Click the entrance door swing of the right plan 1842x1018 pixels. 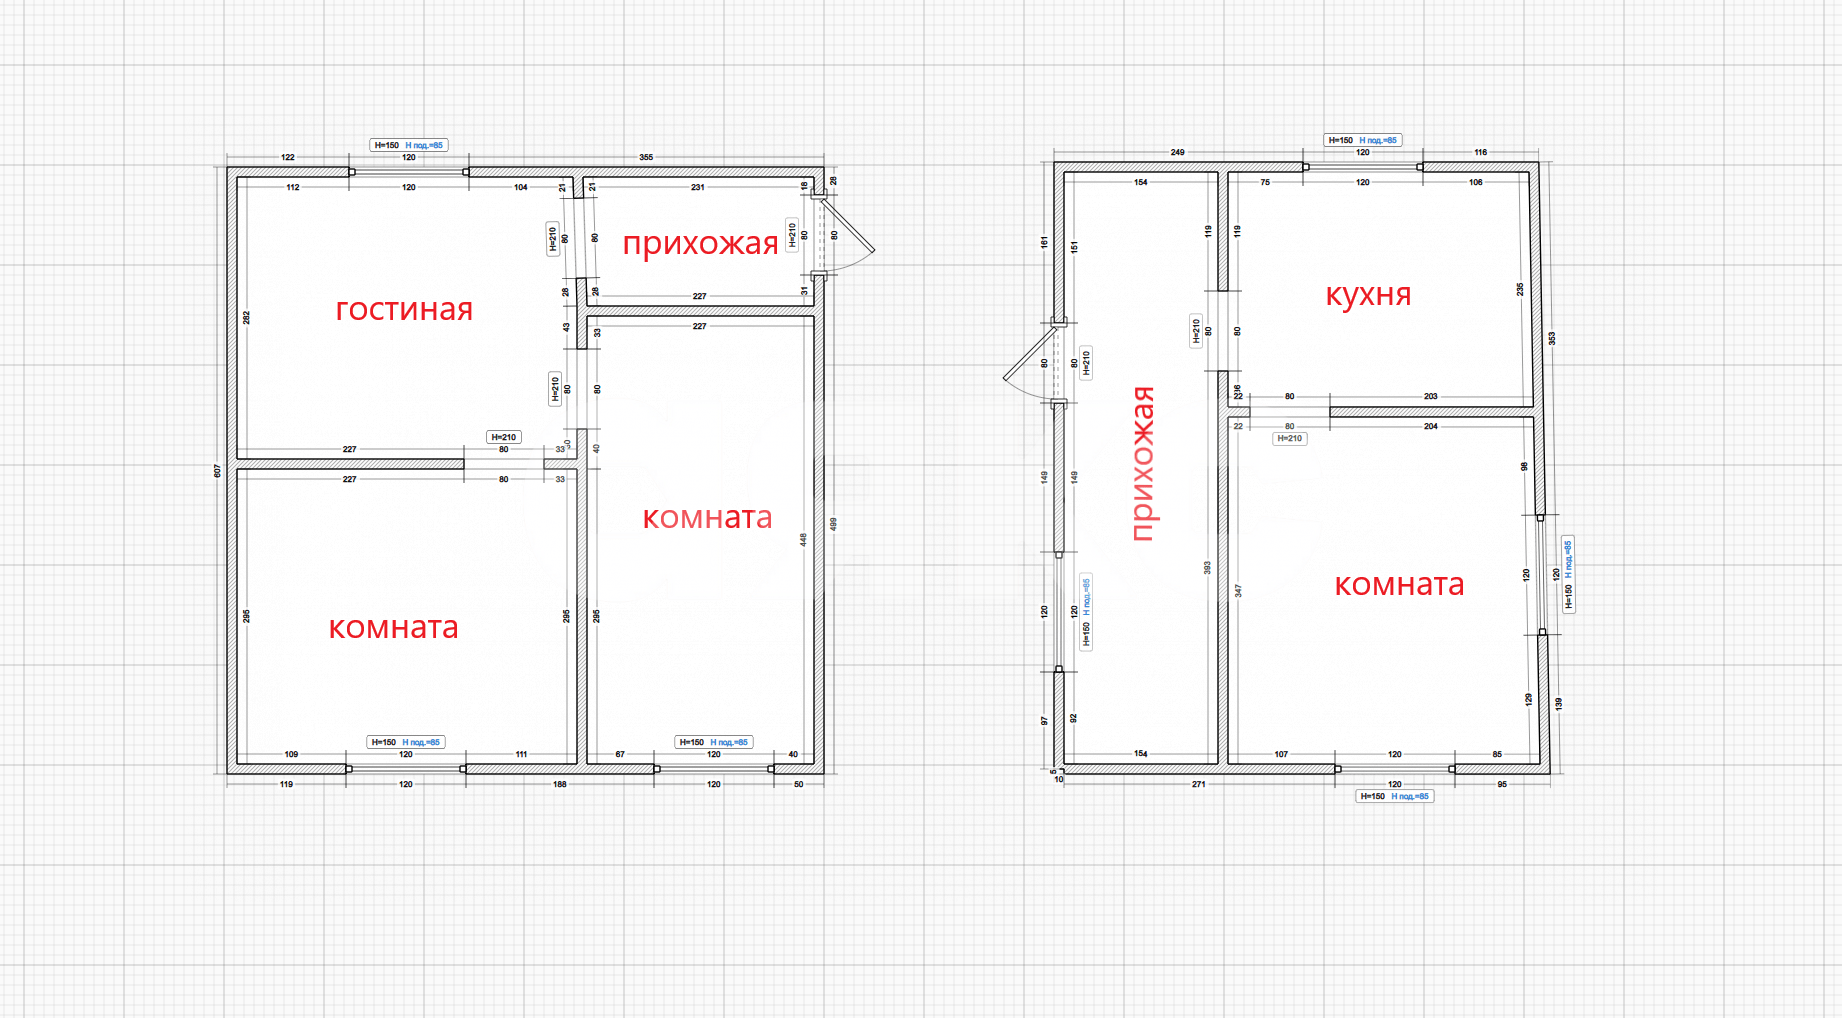(1028, 363)
